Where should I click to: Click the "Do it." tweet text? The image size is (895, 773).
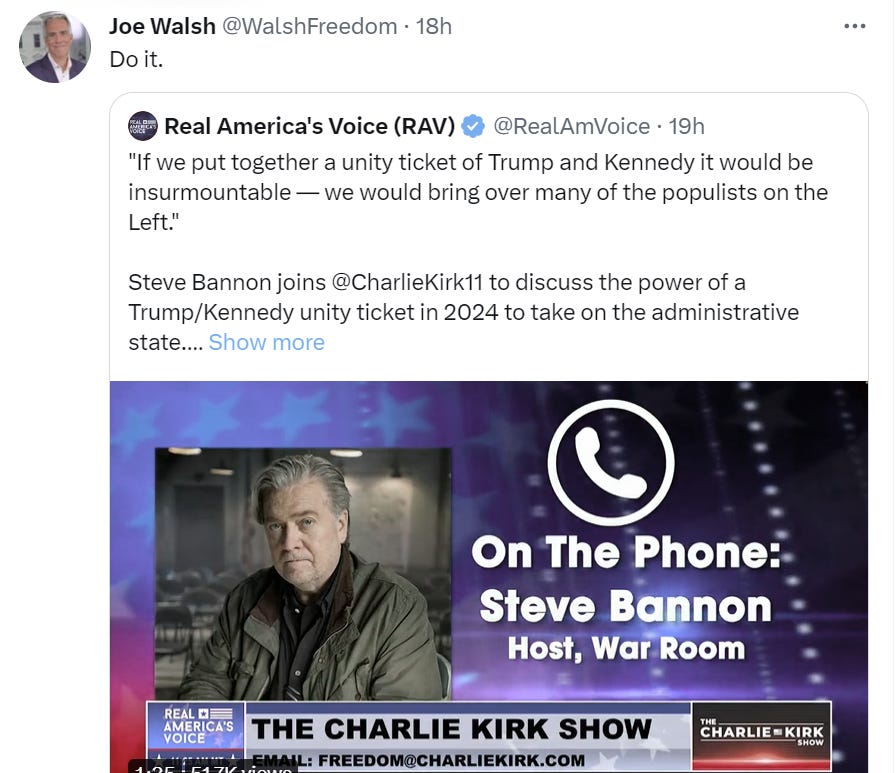click(136, 59)
